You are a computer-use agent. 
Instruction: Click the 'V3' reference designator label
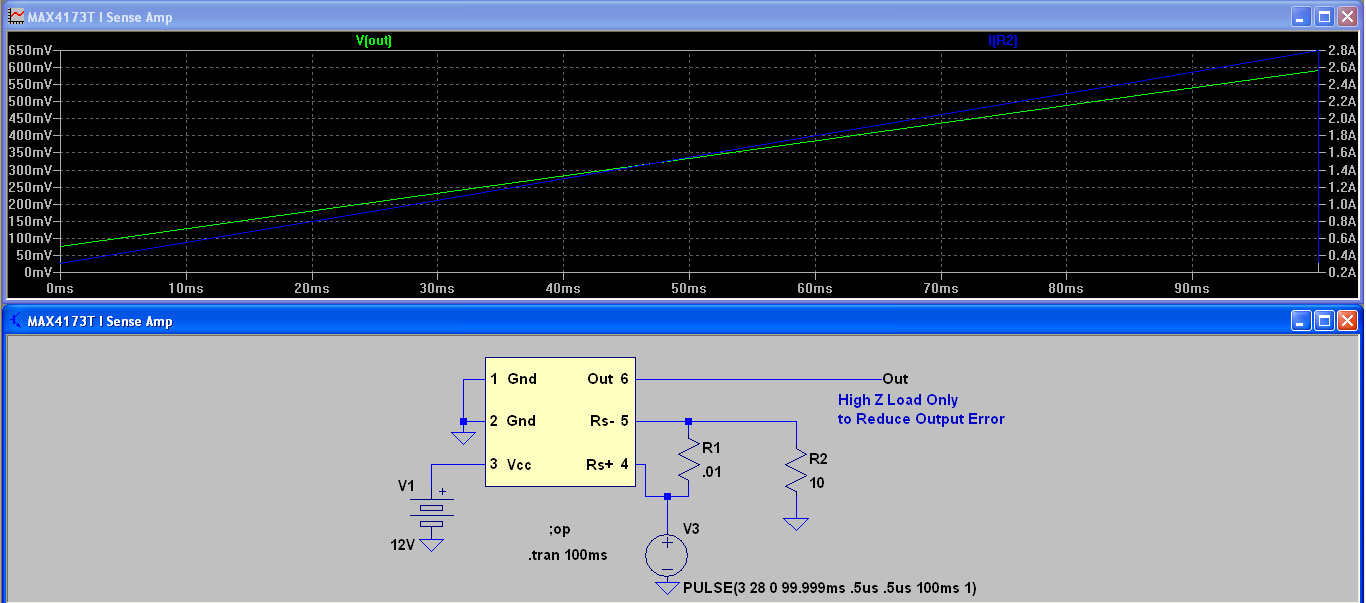coord(692,528)
